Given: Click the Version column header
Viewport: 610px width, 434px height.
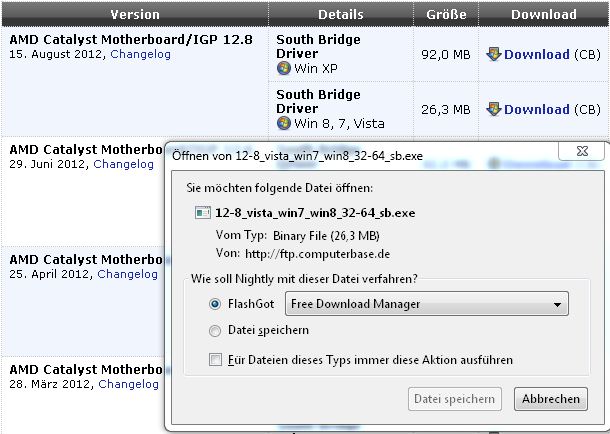Looking at the screenshot, I should tap(135, 14).
